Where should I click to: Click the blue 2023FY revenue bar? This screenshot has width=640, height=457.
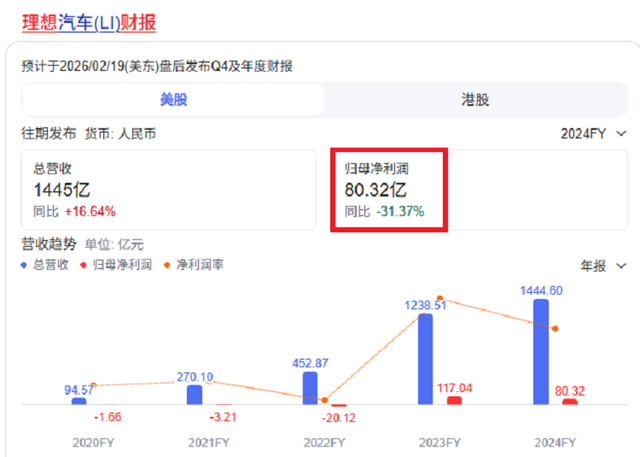point(426,358)
